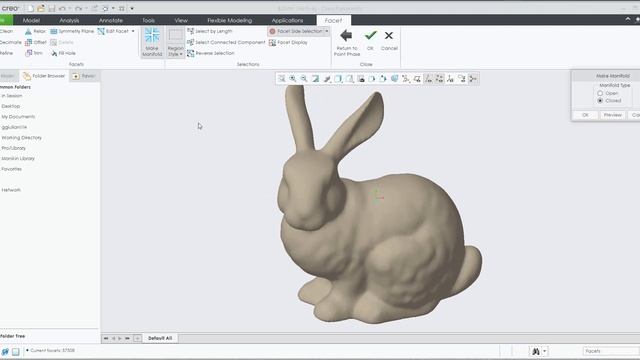Collapse the ribbon with the chevron arrow
Image resolution: width=640 pixels, height=360 pixels.
point(628,19)
